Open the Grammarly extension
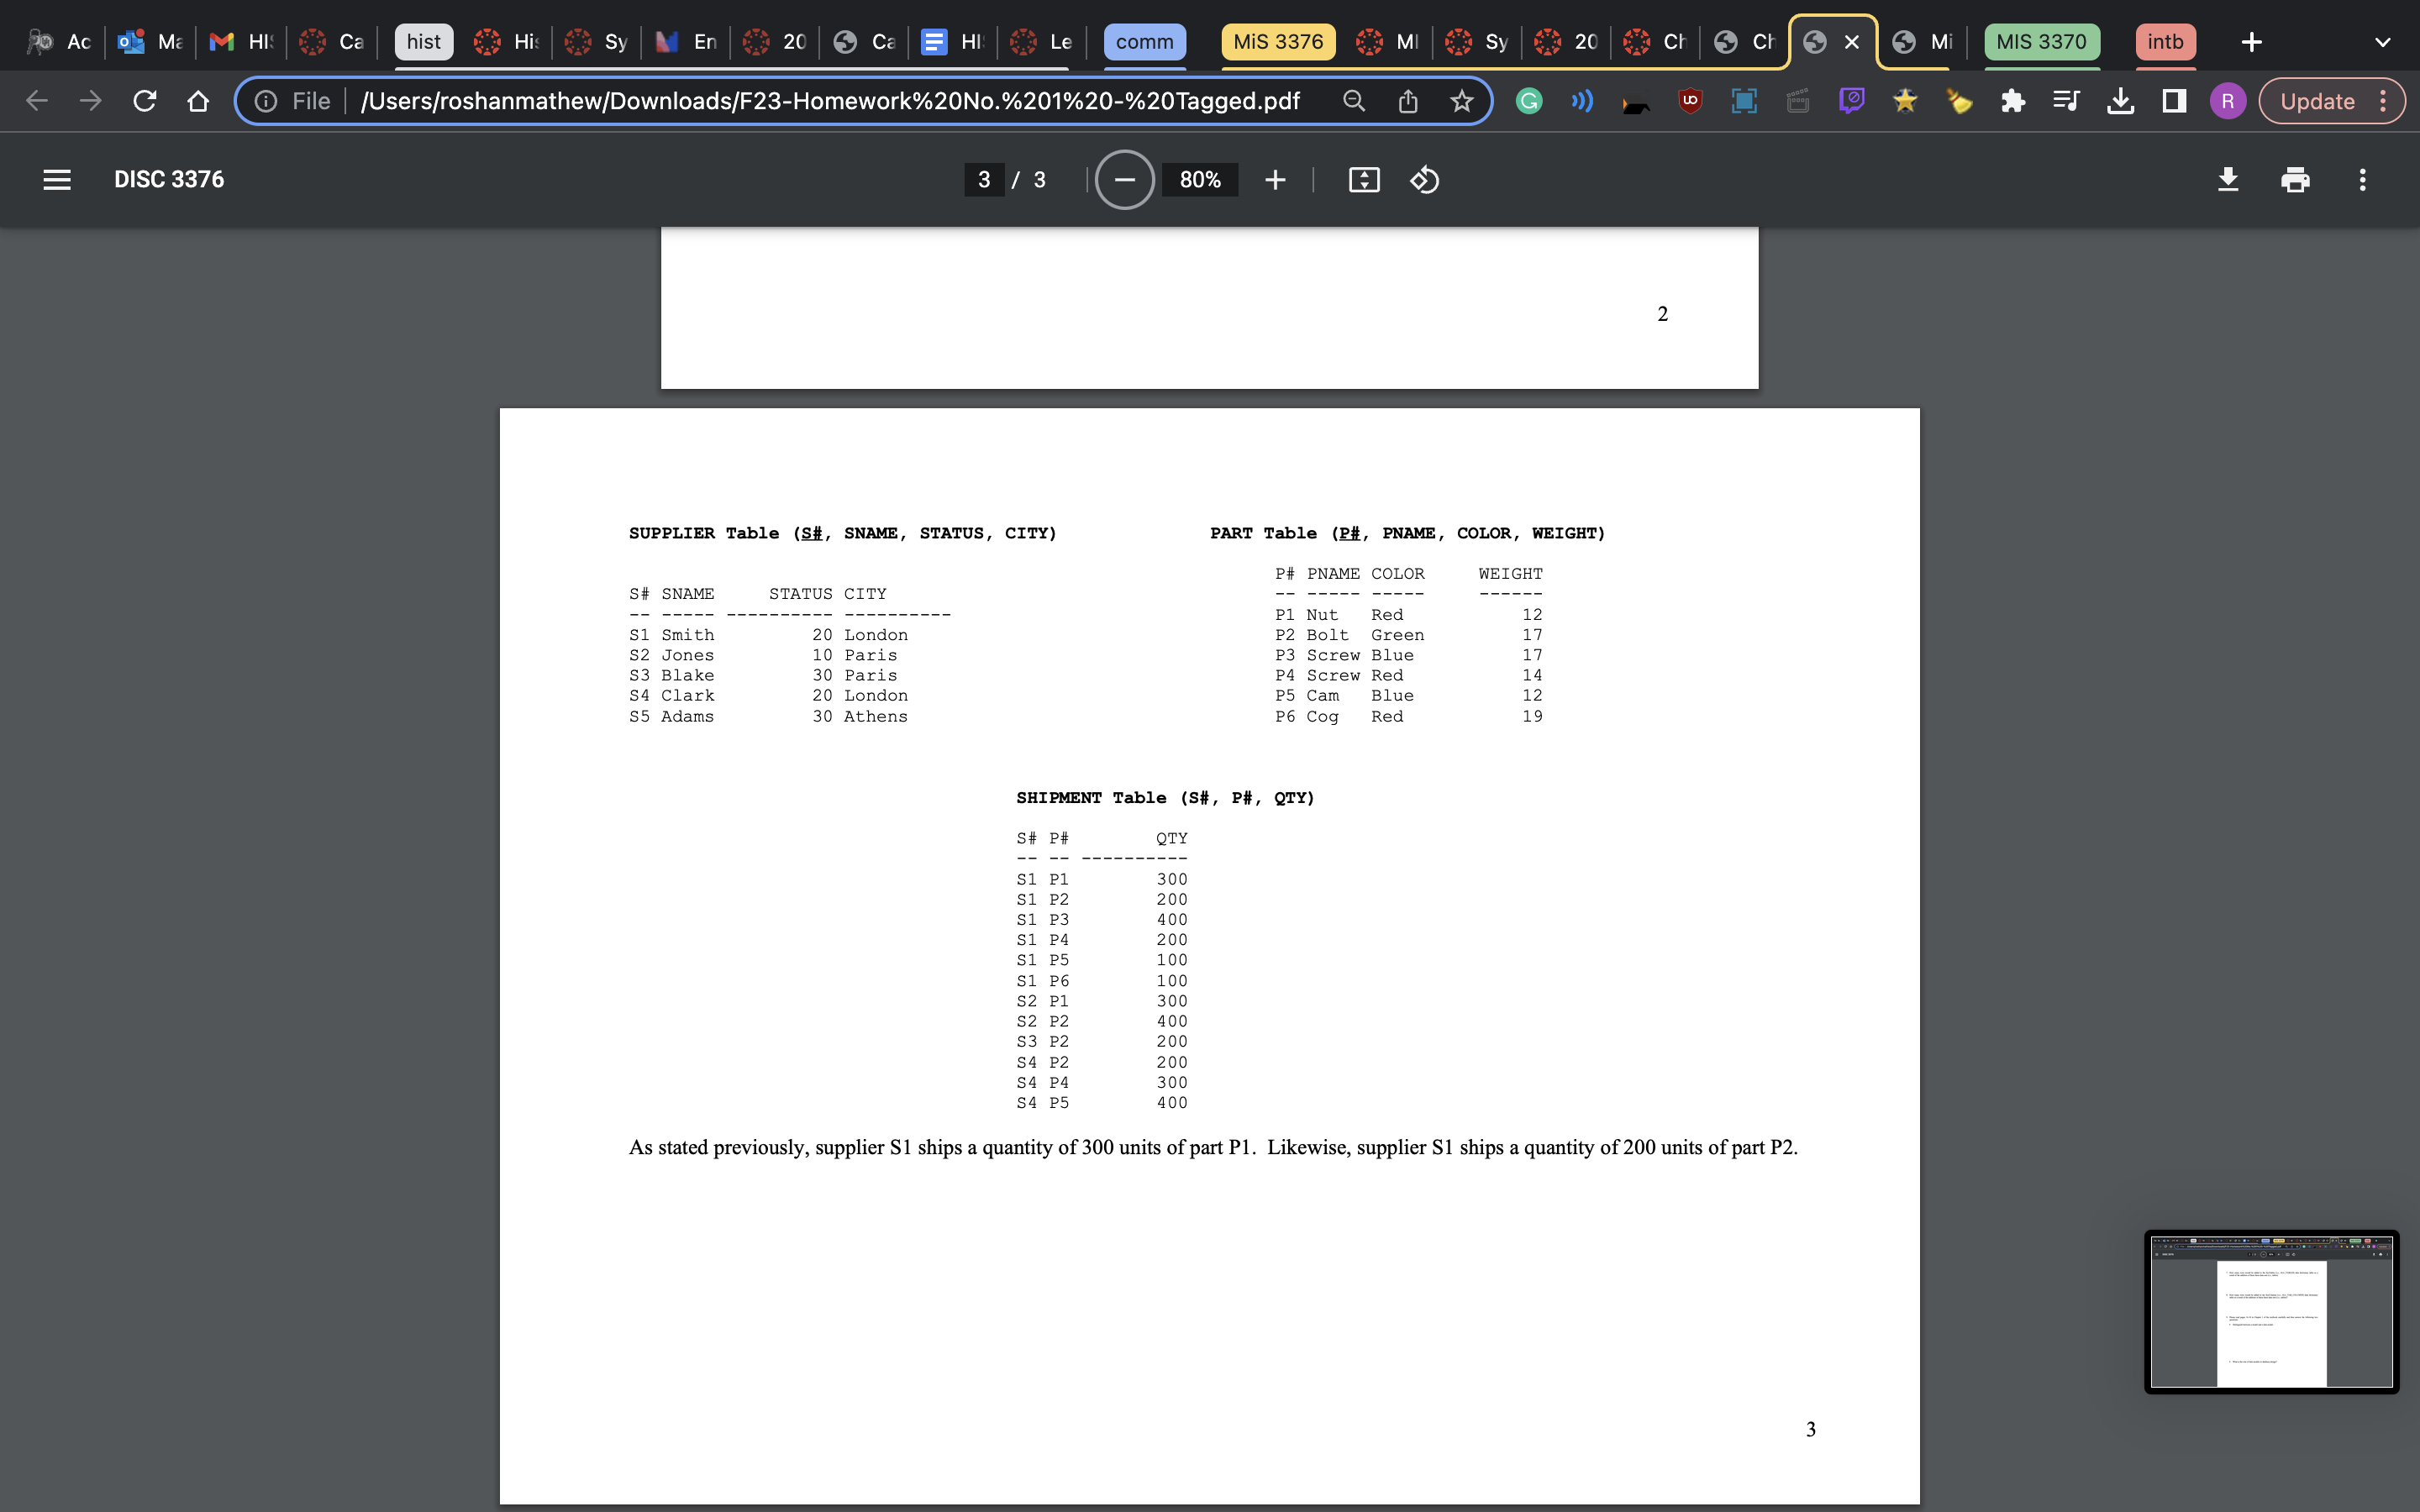The width and height of the screenshot is (2420, 1512). pos(1528,100)
